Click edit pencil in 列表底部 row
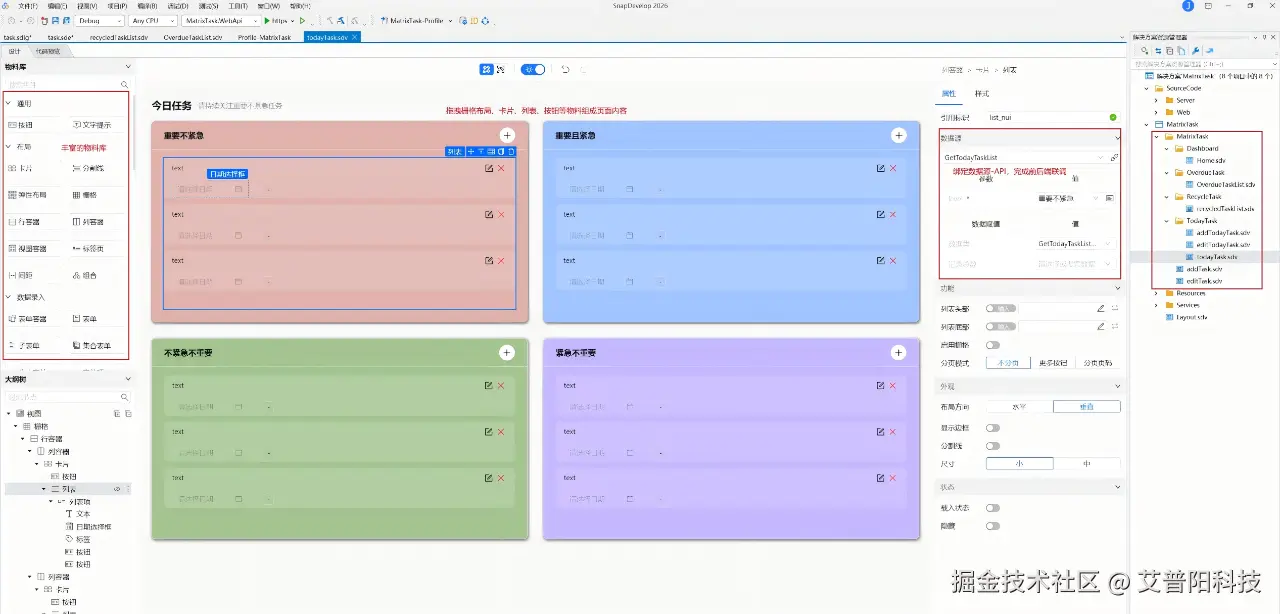Screen dimensions: 1280x614 click(x=1101, y=326)
